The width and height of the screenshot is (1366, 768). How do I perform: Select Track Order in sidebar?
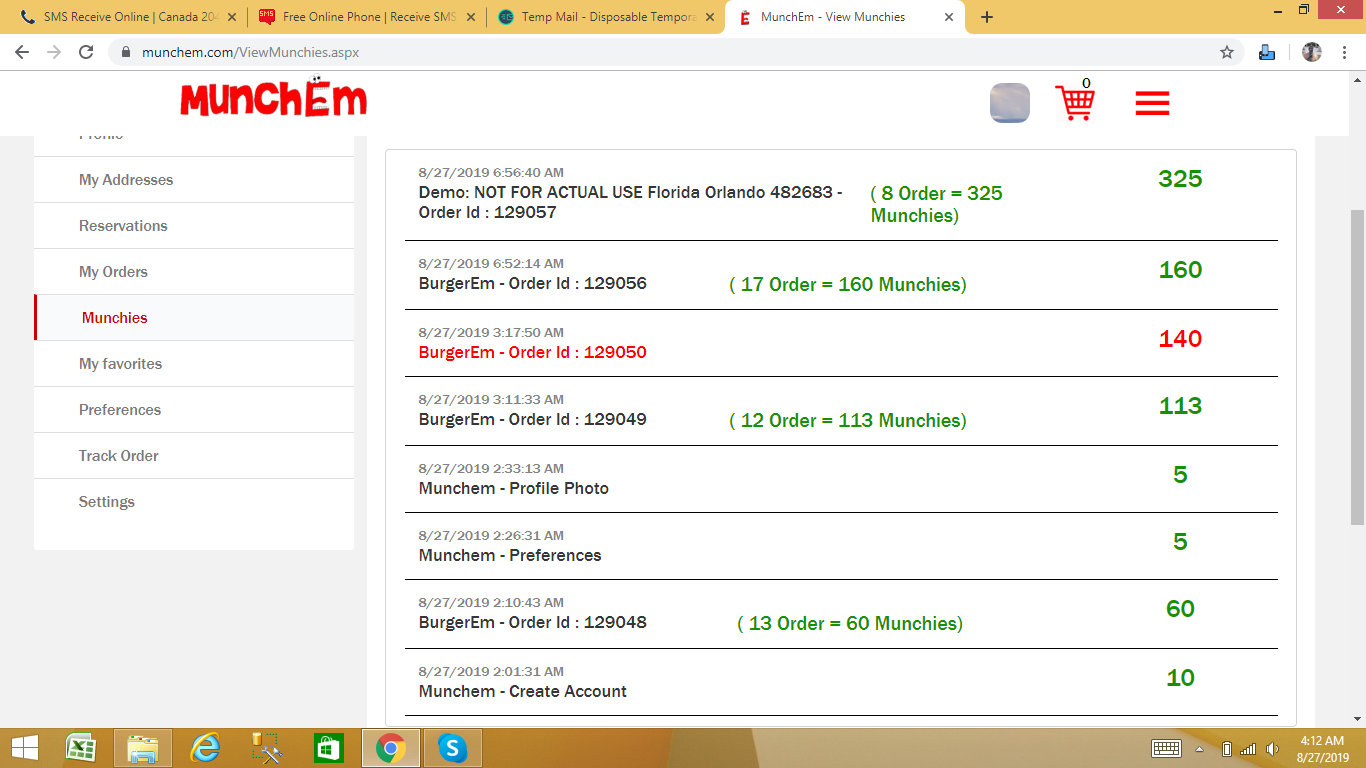coord(119,456)
